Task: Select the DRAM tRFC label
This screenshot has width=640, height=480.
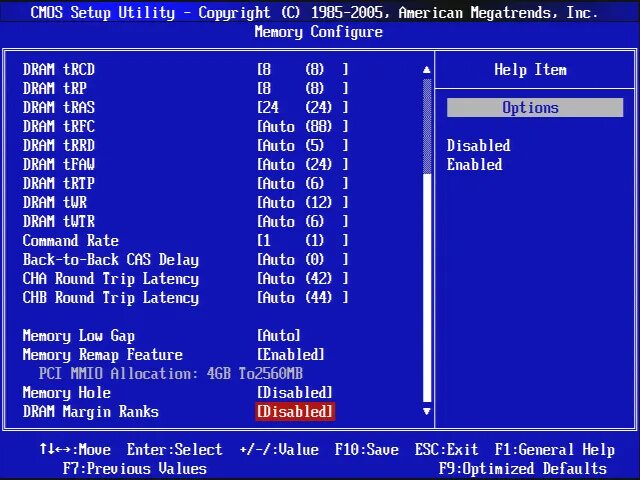Action: tap(59, 127)
